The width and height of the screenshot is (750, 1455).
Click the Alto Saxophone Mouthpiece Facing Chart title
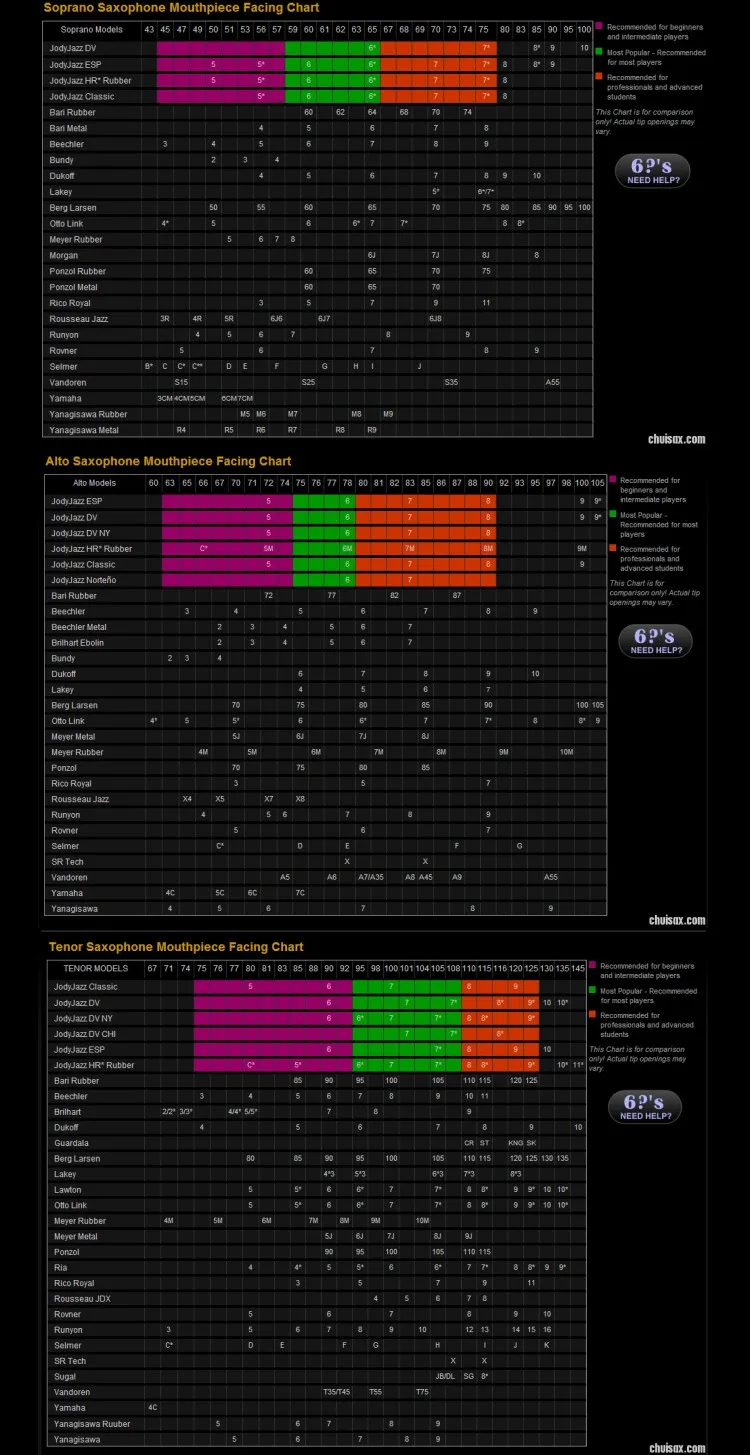[x=168, y=461]
